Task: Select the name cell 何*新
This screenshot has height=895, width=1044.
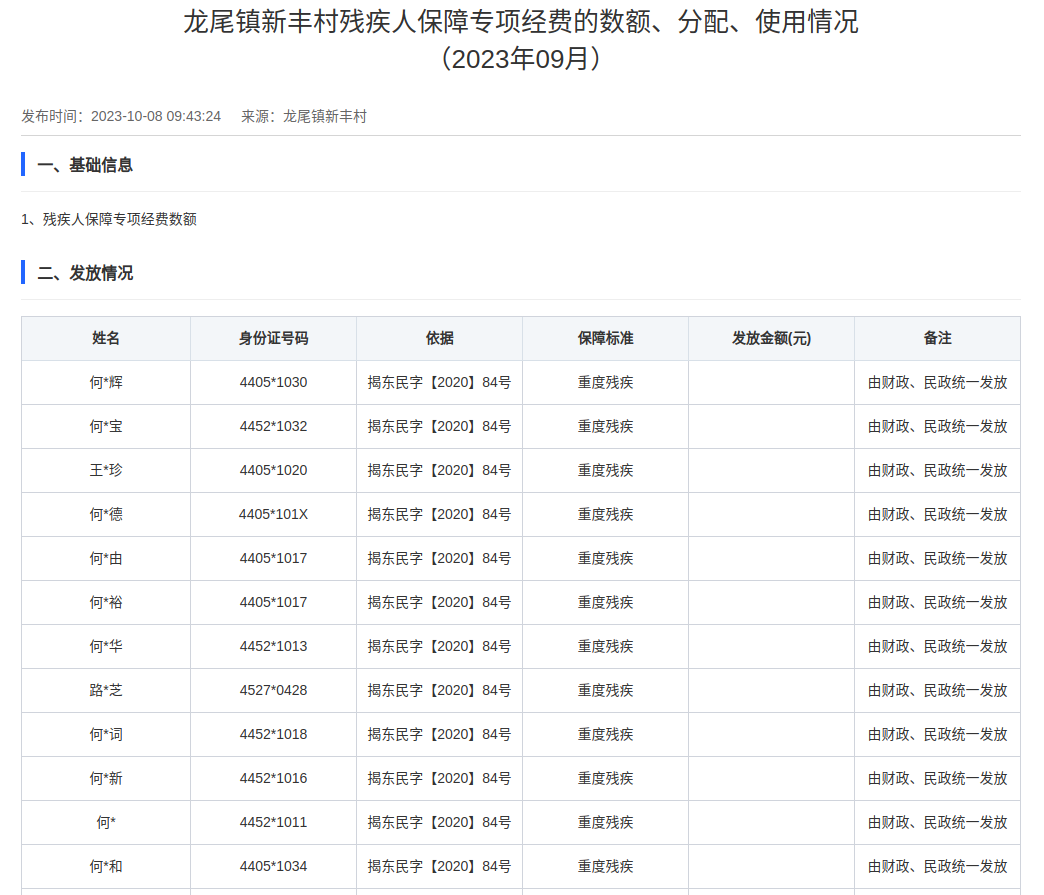Action: 106,778
